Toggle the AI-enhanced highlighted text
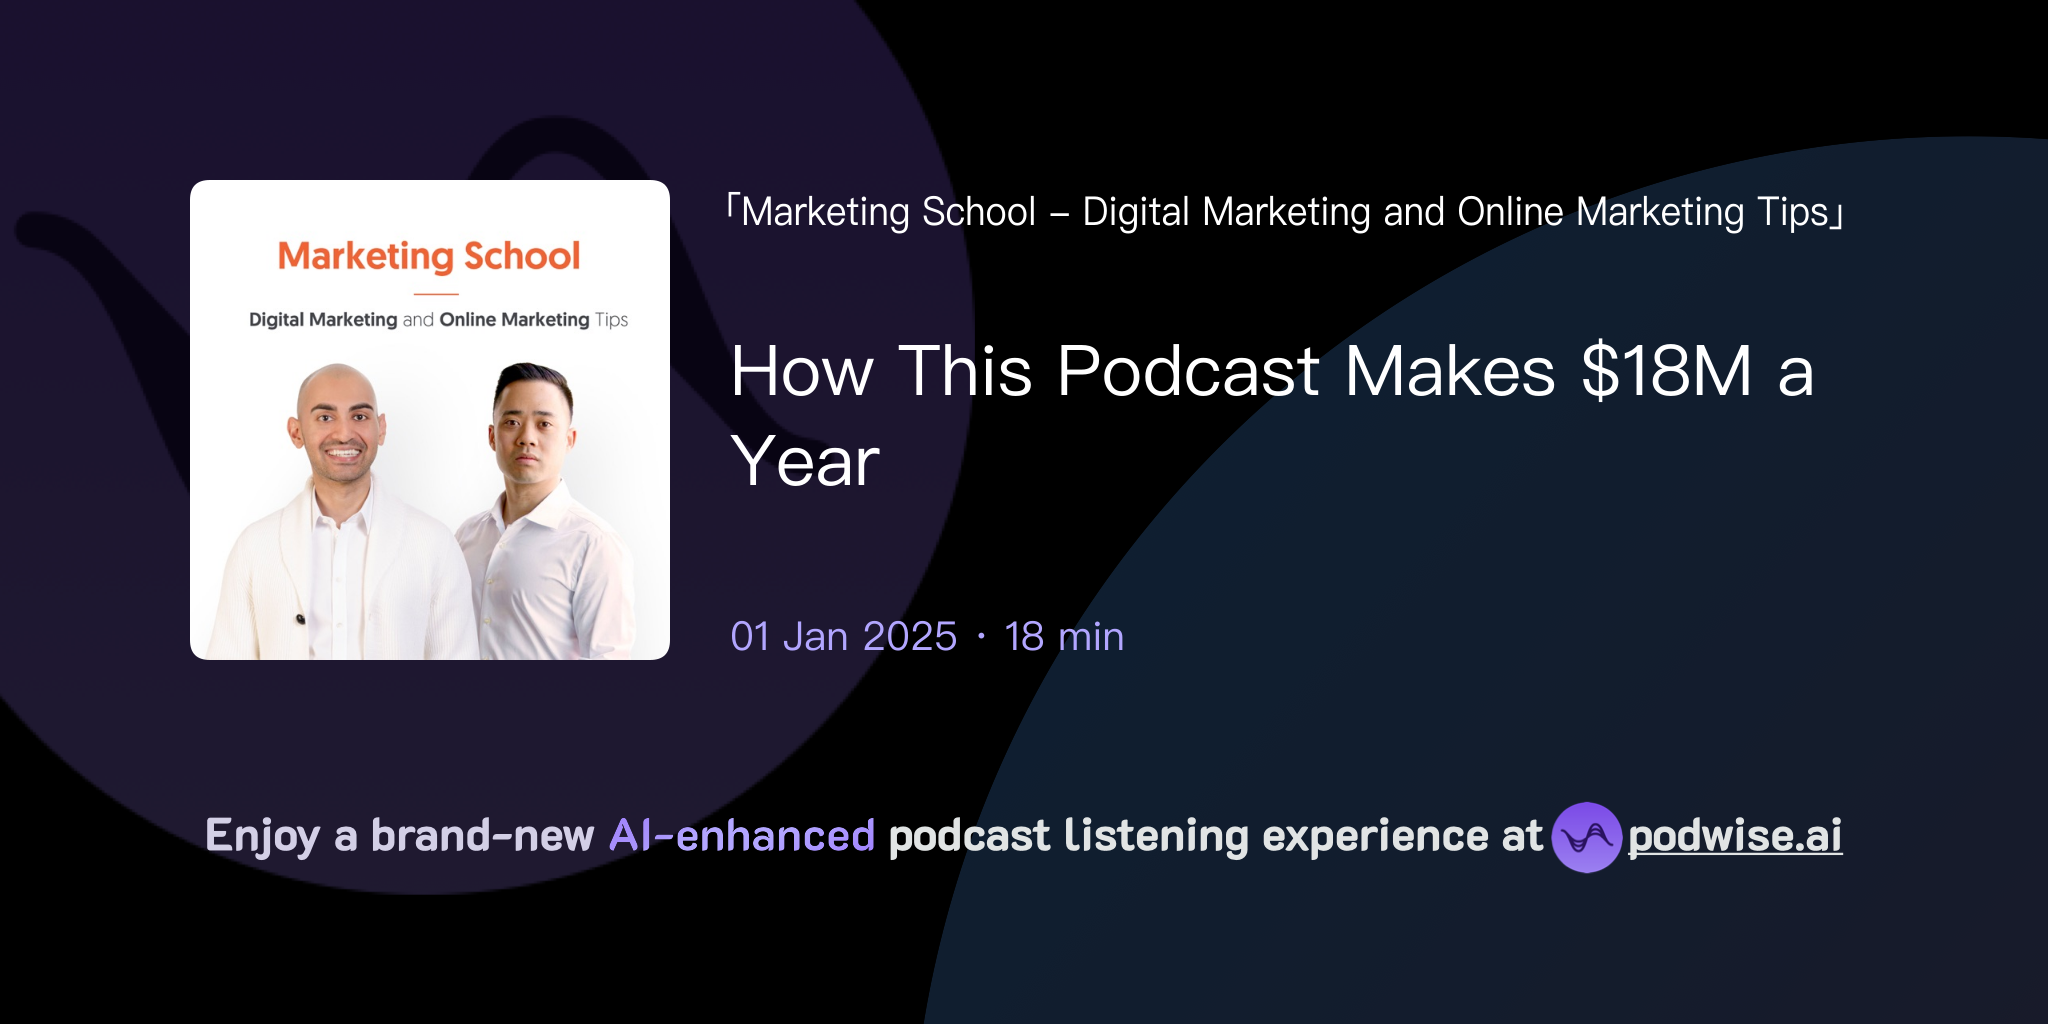The height and width of the screenshot is (1024, 2048). (742, 835)
